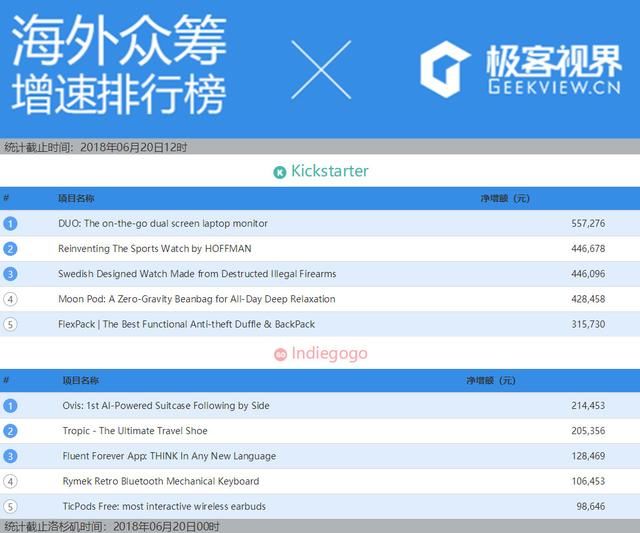Click the 446,678 amount value
Viewport: 640px width, 533px height.
coord(588,249)
